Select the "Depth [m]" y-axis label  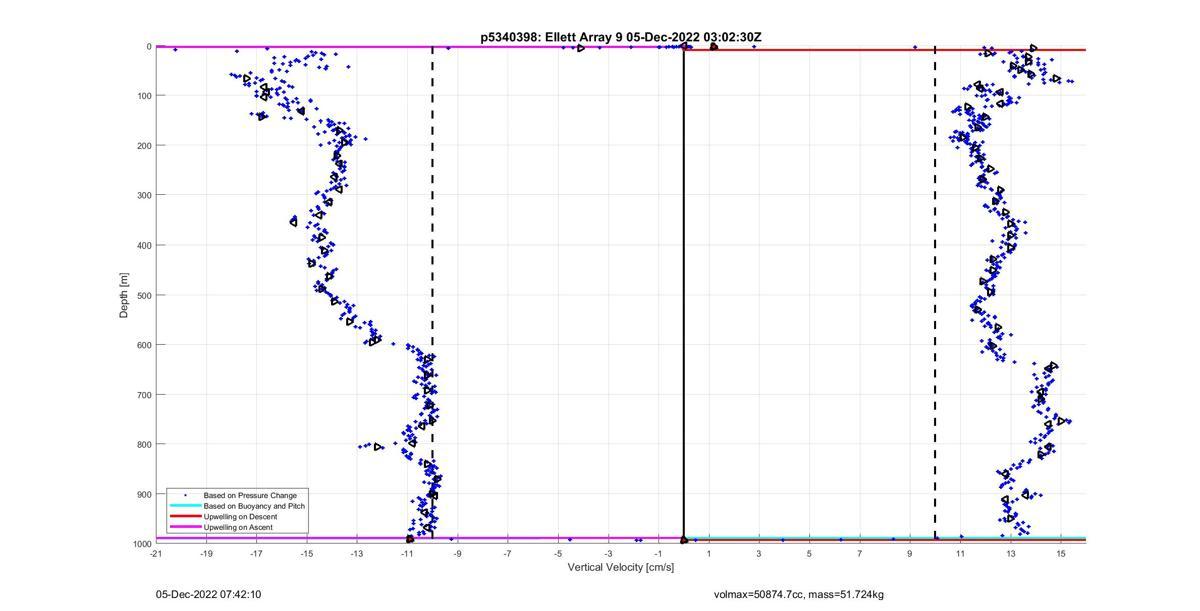124,295
